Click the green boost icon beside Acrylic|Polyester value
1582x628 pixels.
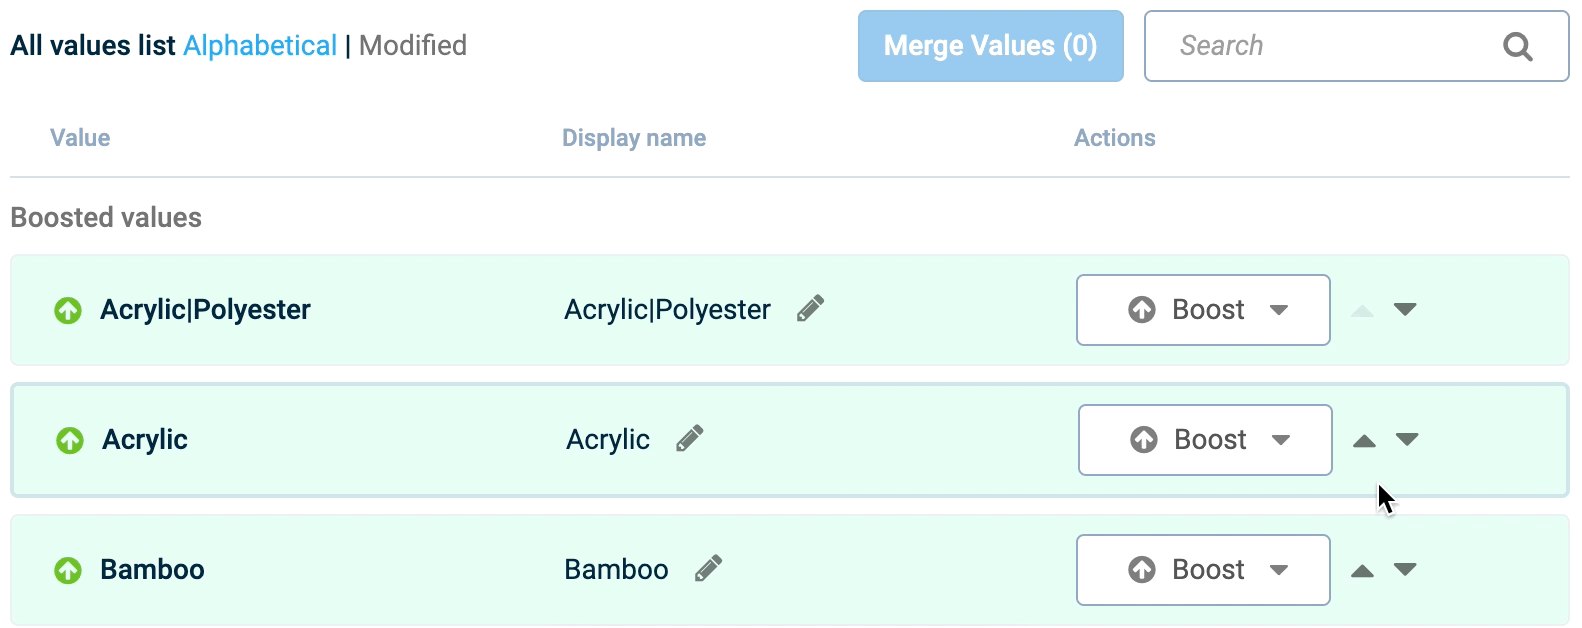(68, 310)
